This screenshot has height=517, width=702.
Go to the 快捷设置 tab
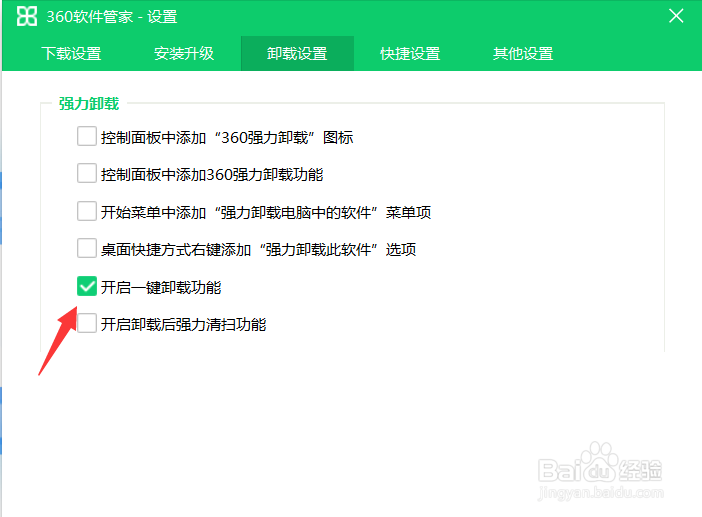410,54
